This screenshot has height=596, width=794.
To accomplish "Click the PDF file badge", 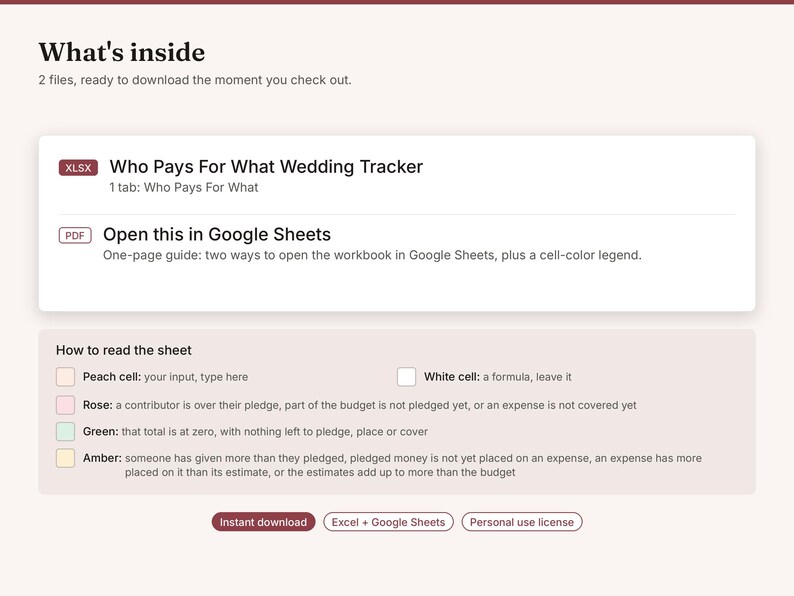I will click(75, 235).
